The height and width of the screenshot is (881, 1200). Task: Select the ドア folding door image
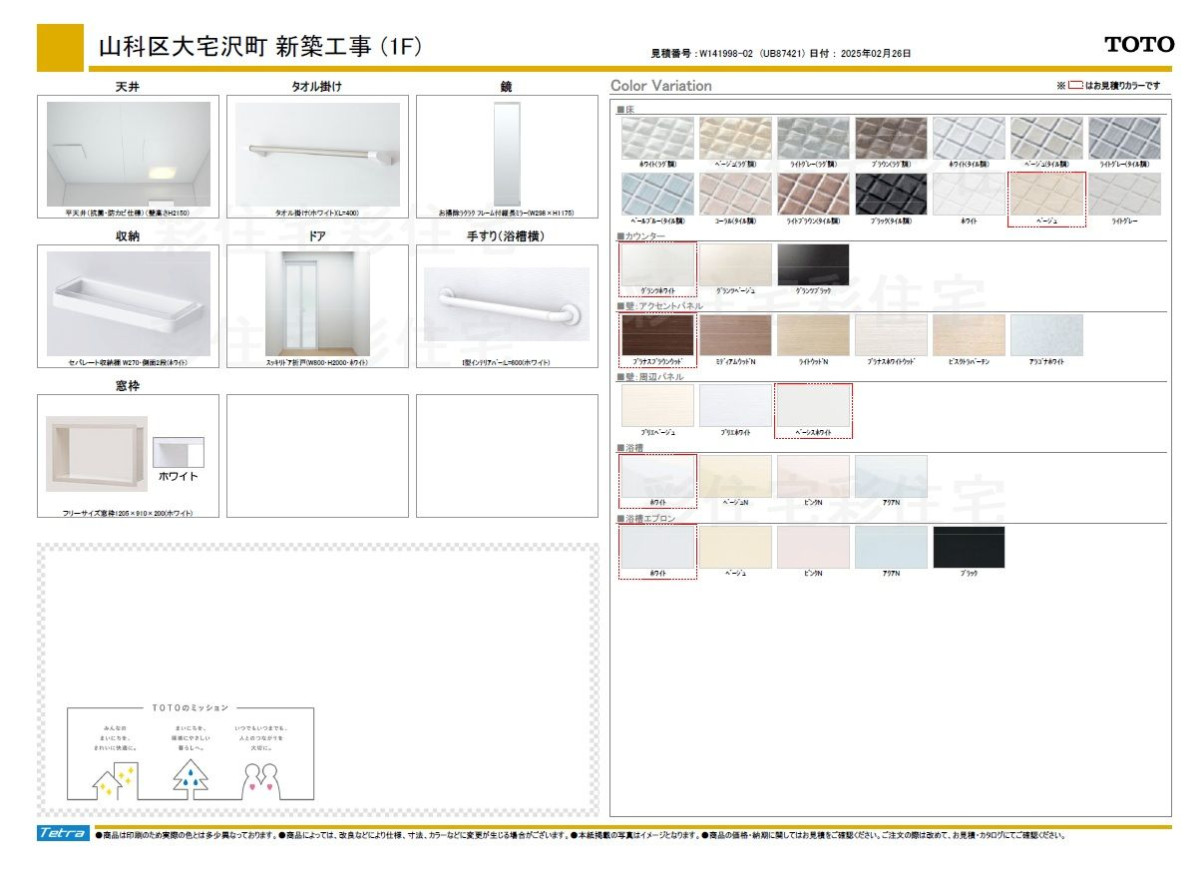click(317, 303)
